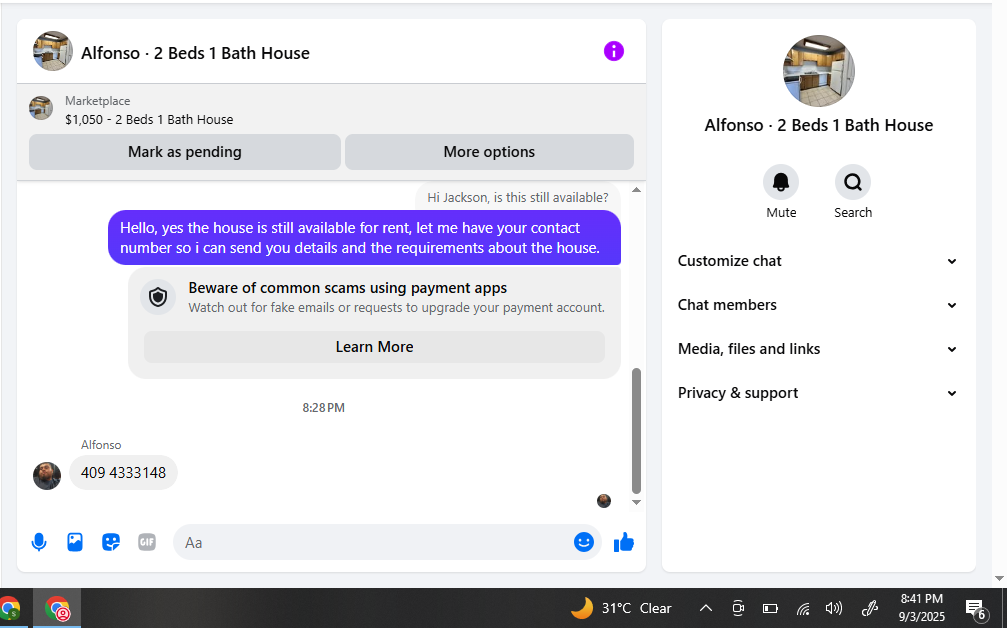Open the Marketplace listing $1,050 link
The width and height of the screenshot is (1007, 628).
point(149,119)
